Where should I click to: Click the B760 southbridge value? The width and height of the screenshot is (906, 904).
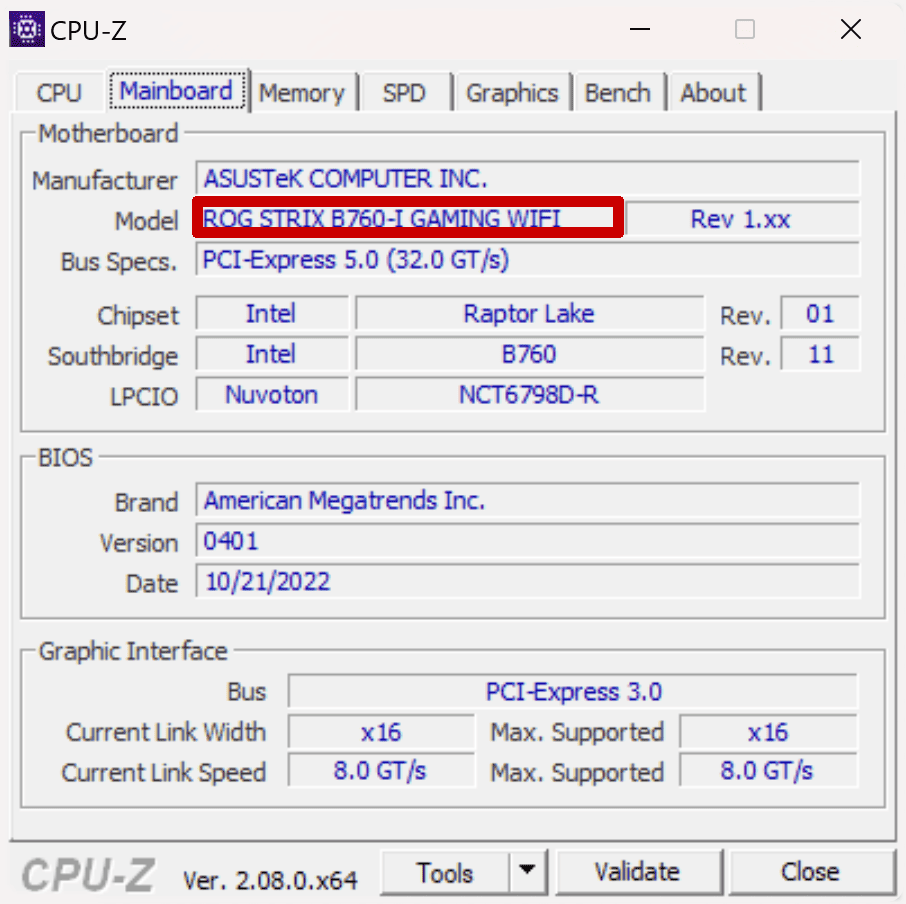tap(529, 354)
